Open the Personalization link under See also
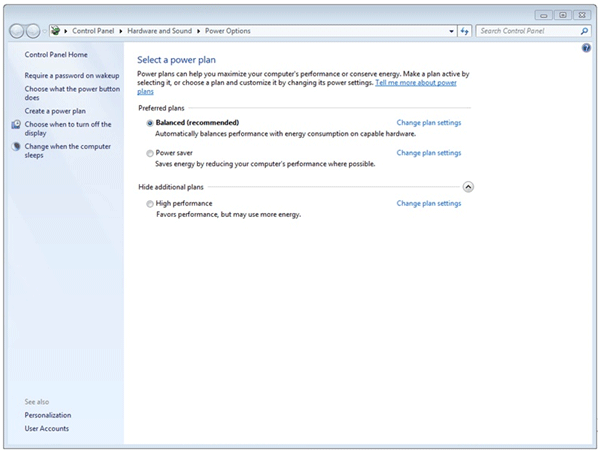The image size is (601, 452). 48,415
